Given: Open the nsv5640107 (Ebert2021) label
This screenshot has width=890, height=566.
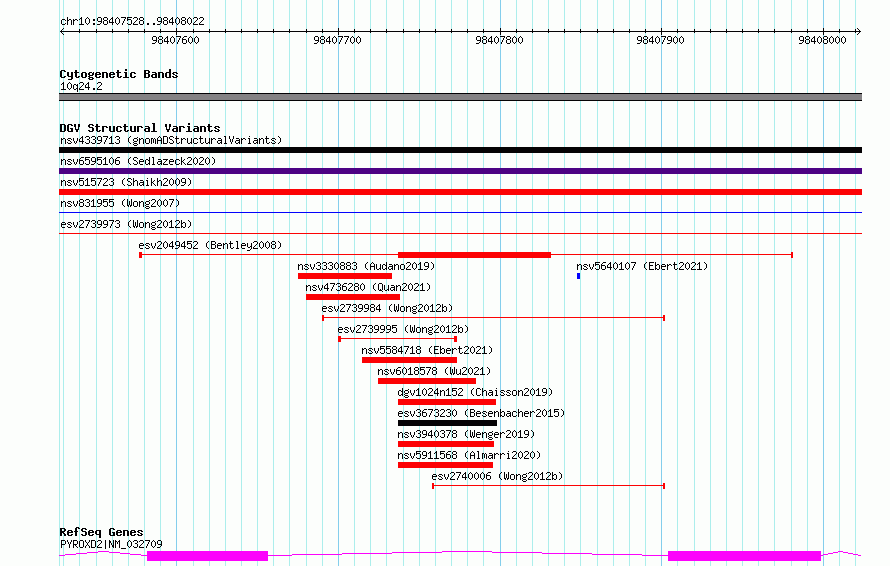Looking at the screenshot, I should click(642, 266).
